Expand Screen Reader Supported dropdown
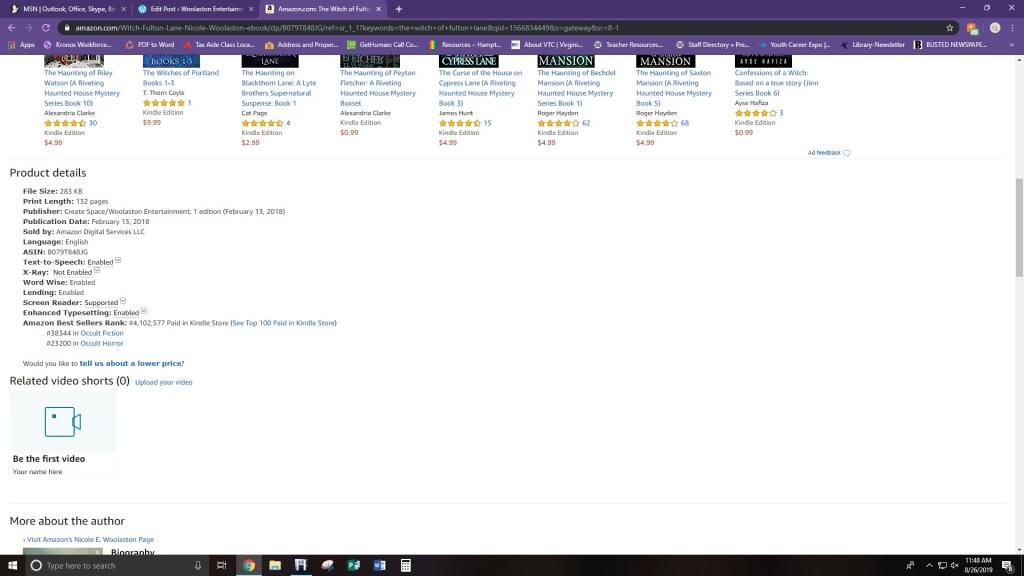Image resolution: width=1024 pixels, height=576 pixels. [123, 300]
